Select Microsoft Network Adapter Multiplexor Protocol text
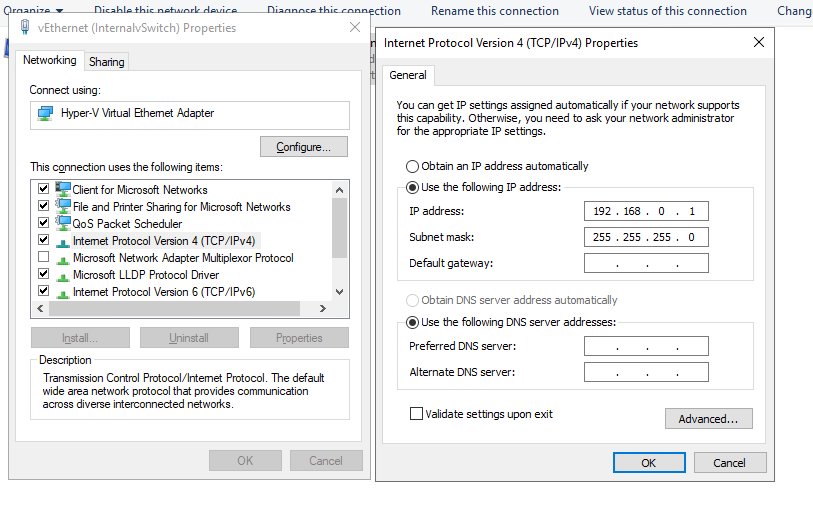Screen dimensions: 813x515 tap(183, 258)
